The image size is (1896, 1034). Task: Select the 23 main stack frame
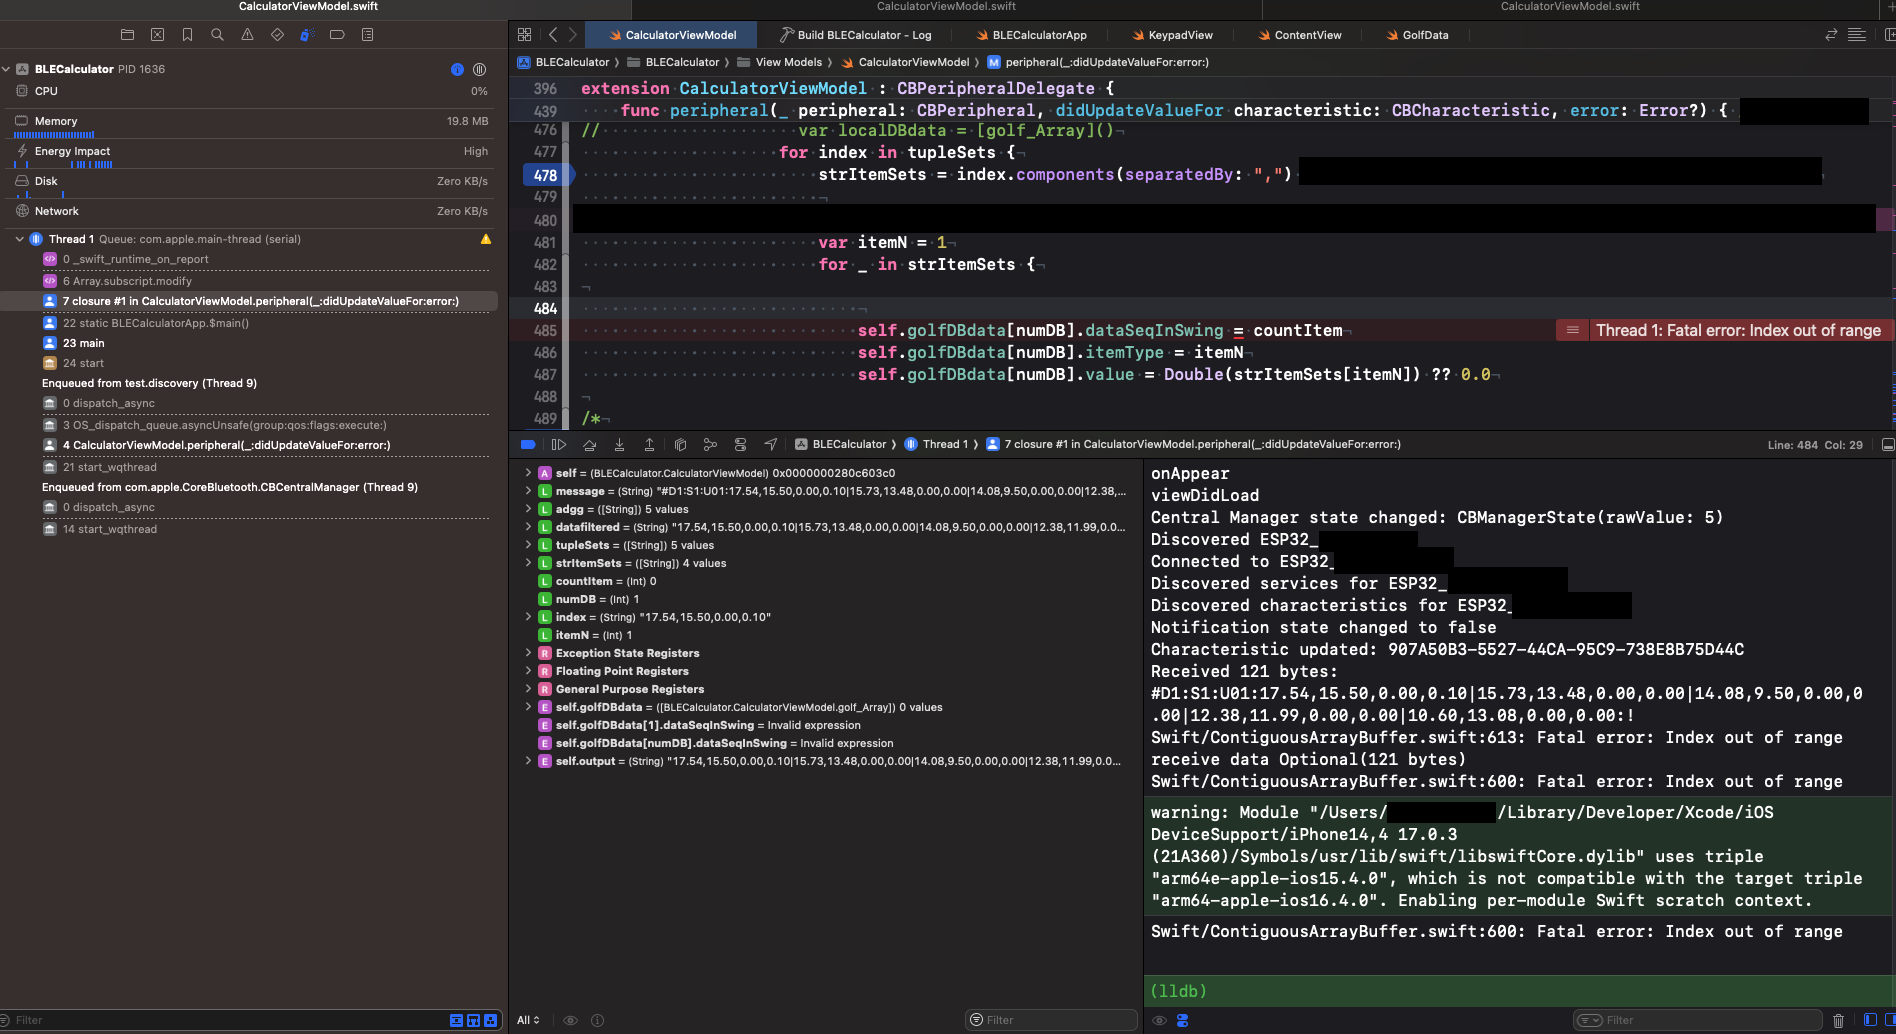tap(84, 343)
